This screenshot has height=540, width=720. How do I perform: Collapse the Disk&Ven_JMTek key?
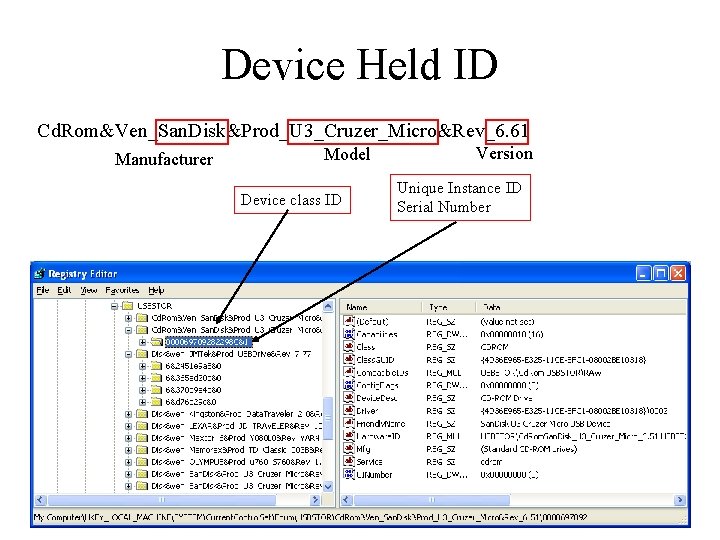tap(129, 354)
